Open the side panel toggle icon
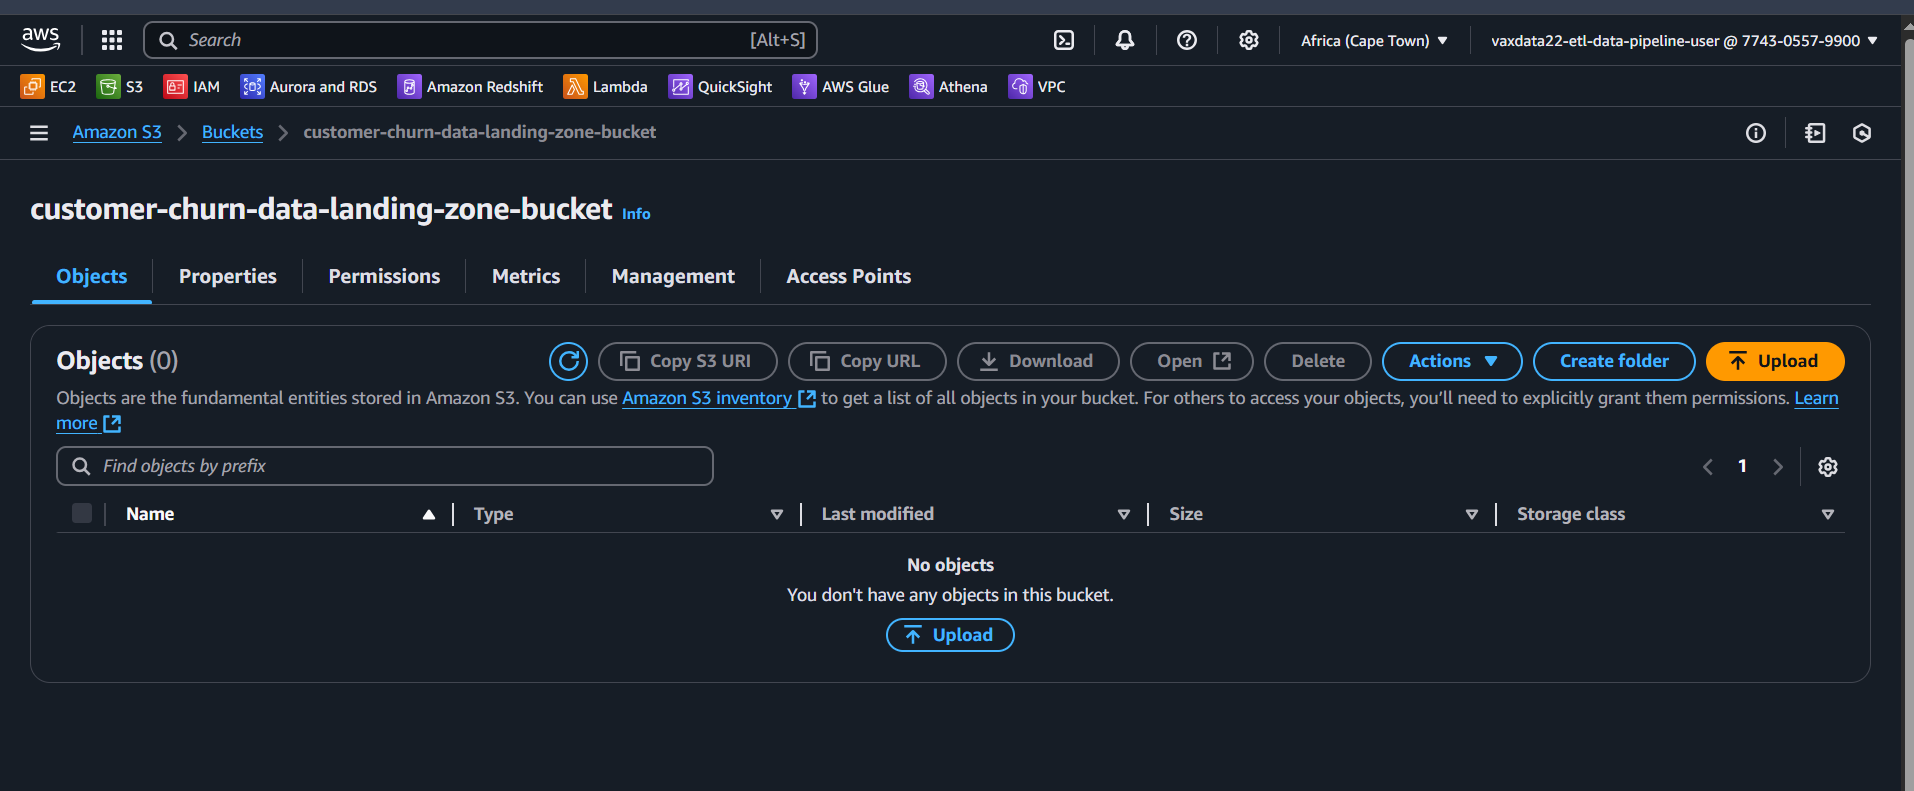Screen dimensions: 1914x791 [1815, 133]
